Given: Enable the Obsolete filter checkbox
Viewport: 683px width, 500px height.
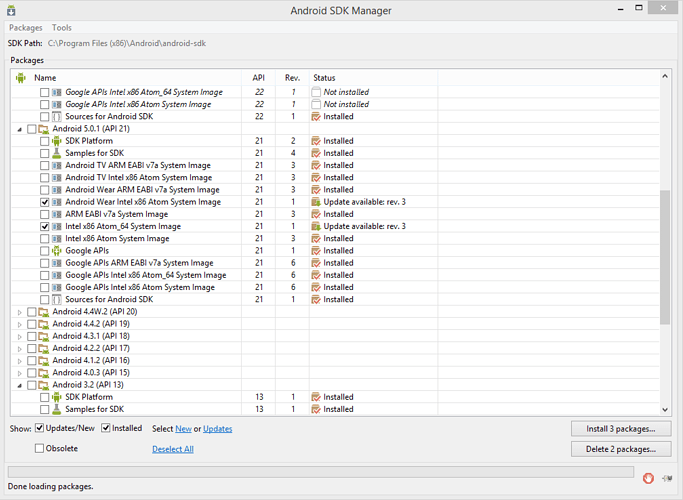Looking at the screenshot, I should click(x=39, y=448).
